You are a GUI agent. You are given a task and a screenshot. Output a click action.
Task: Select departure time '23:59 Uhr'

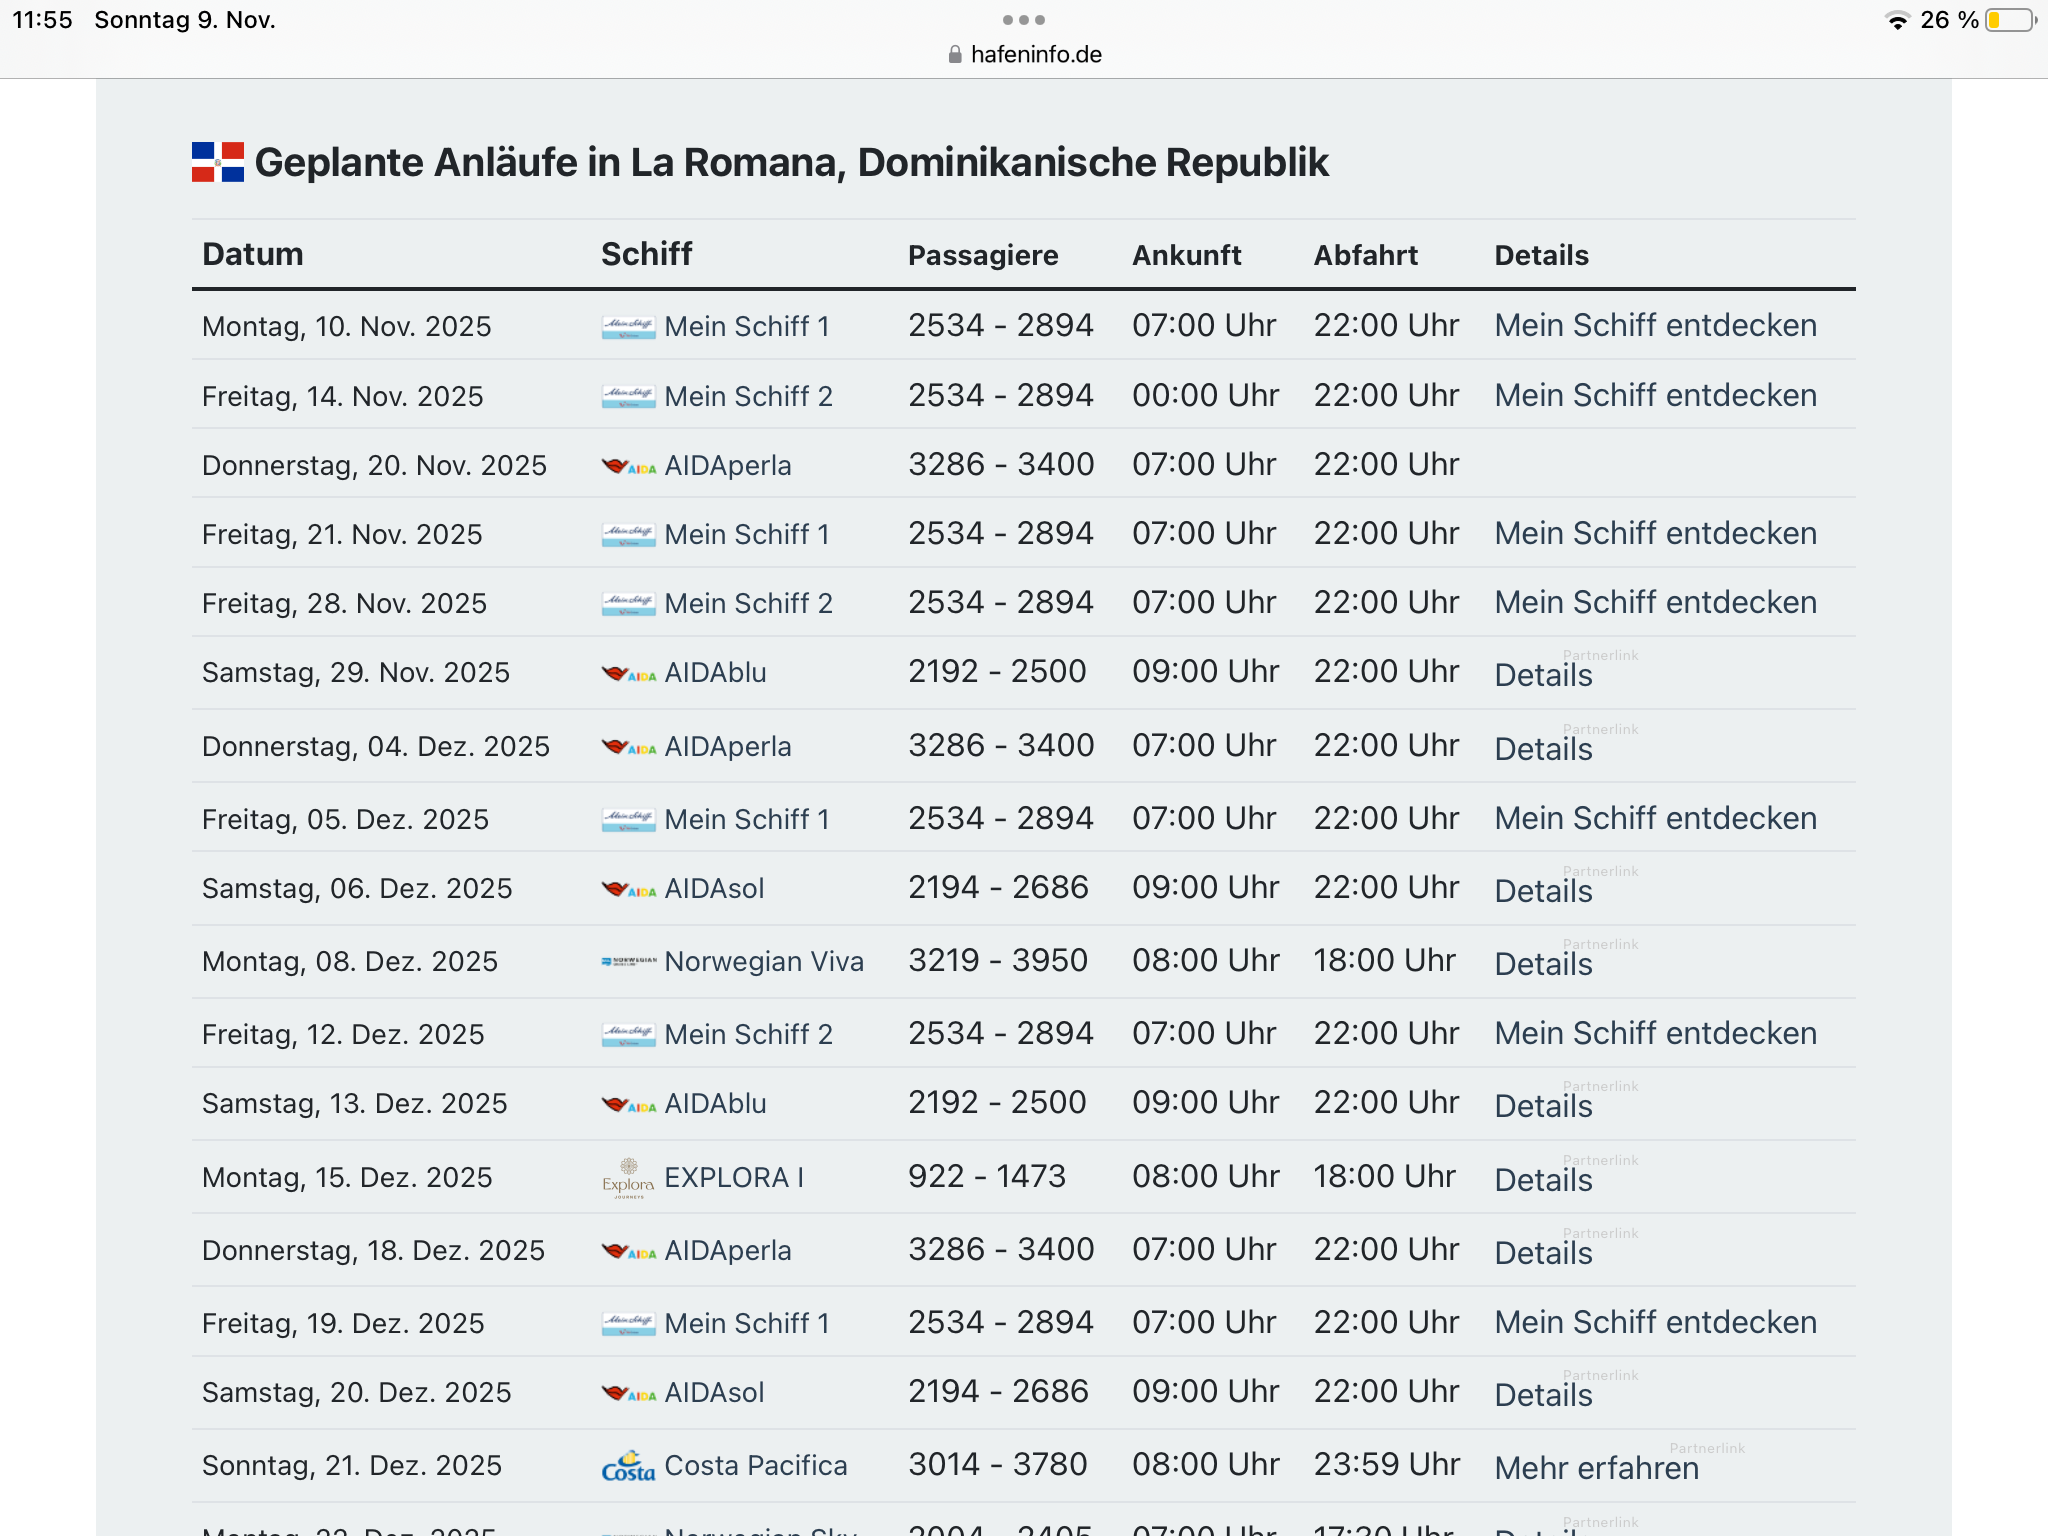point(1387,1465)
